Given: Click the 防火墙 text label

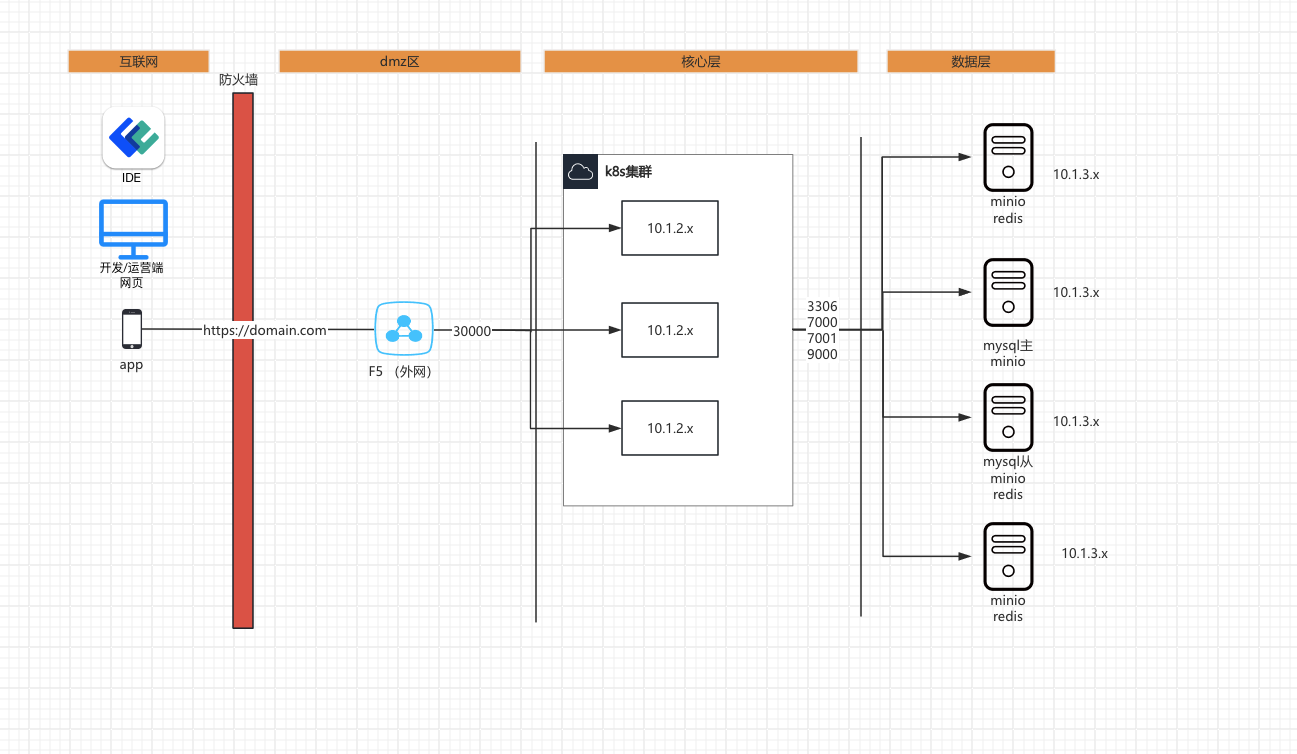Looking at the screenshot, I should (239, 79).
